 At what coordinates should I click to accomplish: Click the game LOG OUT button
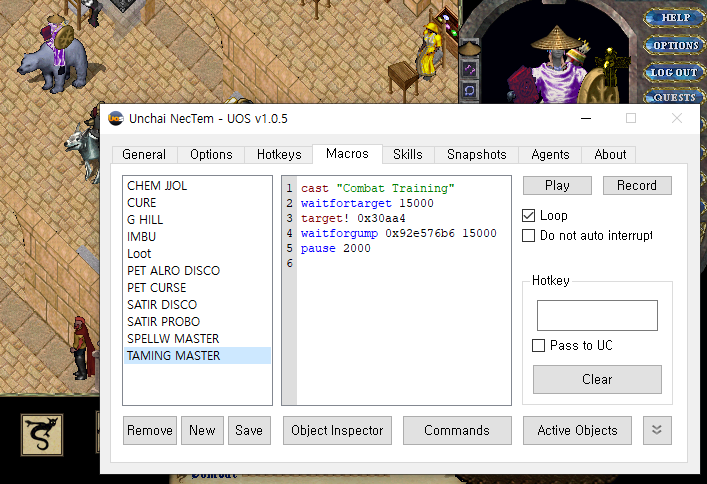(x=674, y=73)
